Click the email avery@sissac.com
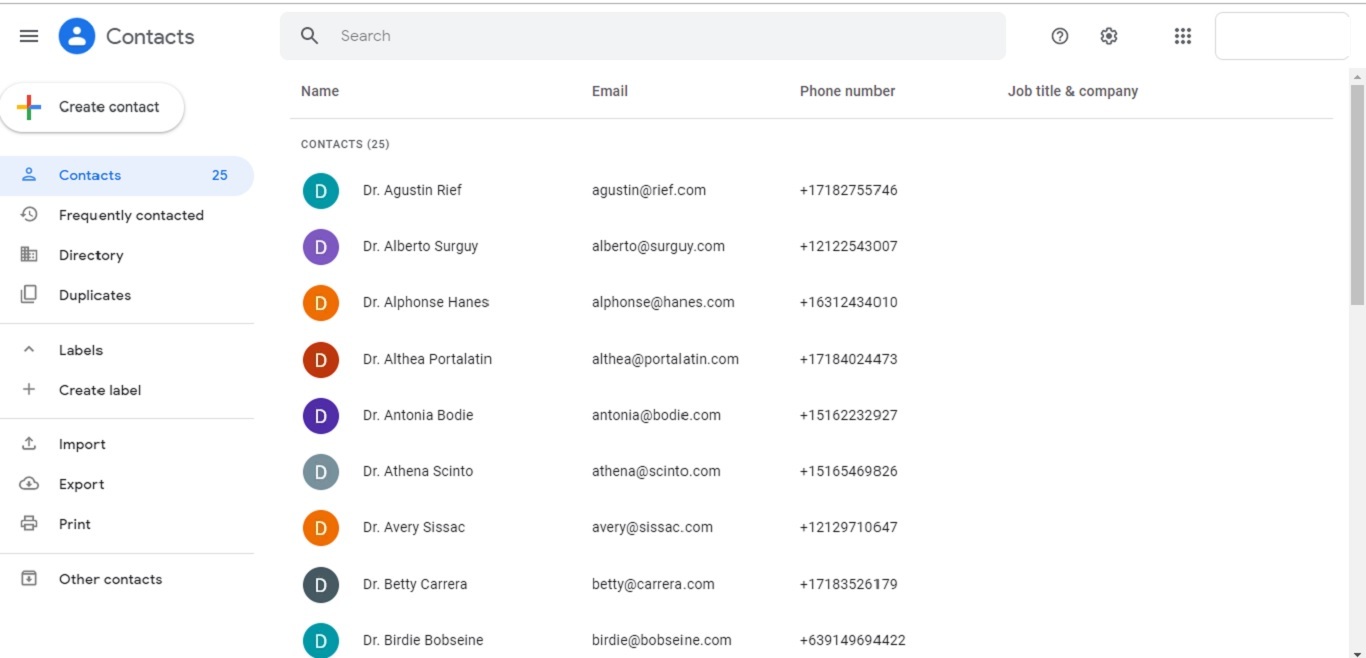The width and height of the screenshot is (1366, 658). (x=652, y=527)
